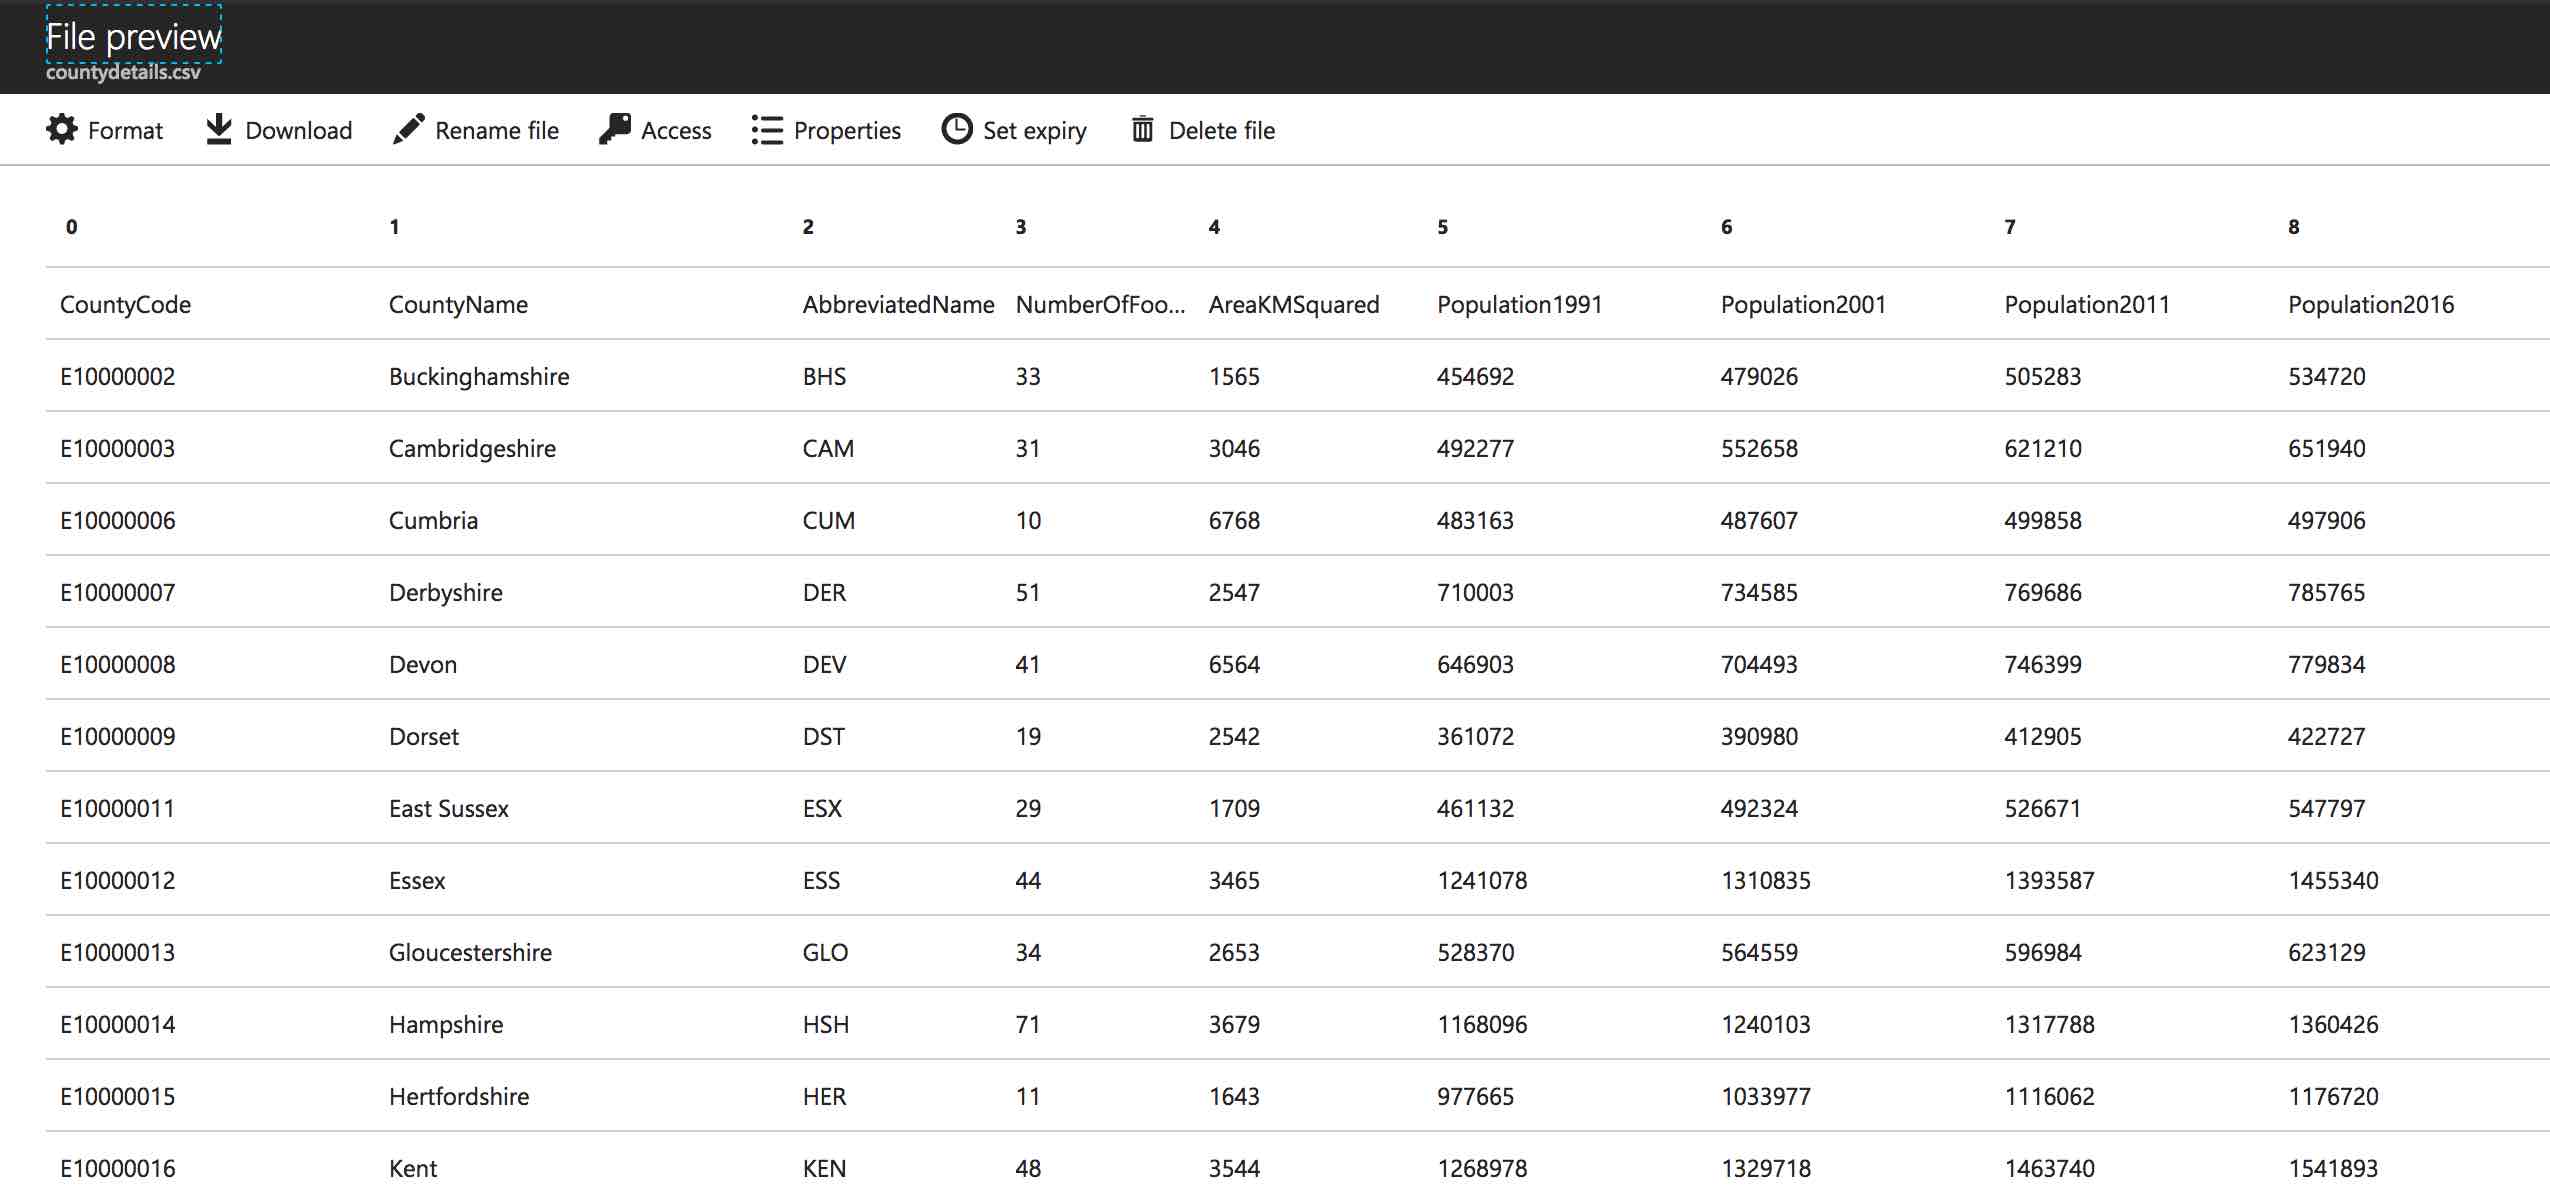Image resolution: width=2550 pixels, height=1196 pixels.
Task: Click the Buckinghamshire cell
Action: pyautogui.click(x=479, y=377)
